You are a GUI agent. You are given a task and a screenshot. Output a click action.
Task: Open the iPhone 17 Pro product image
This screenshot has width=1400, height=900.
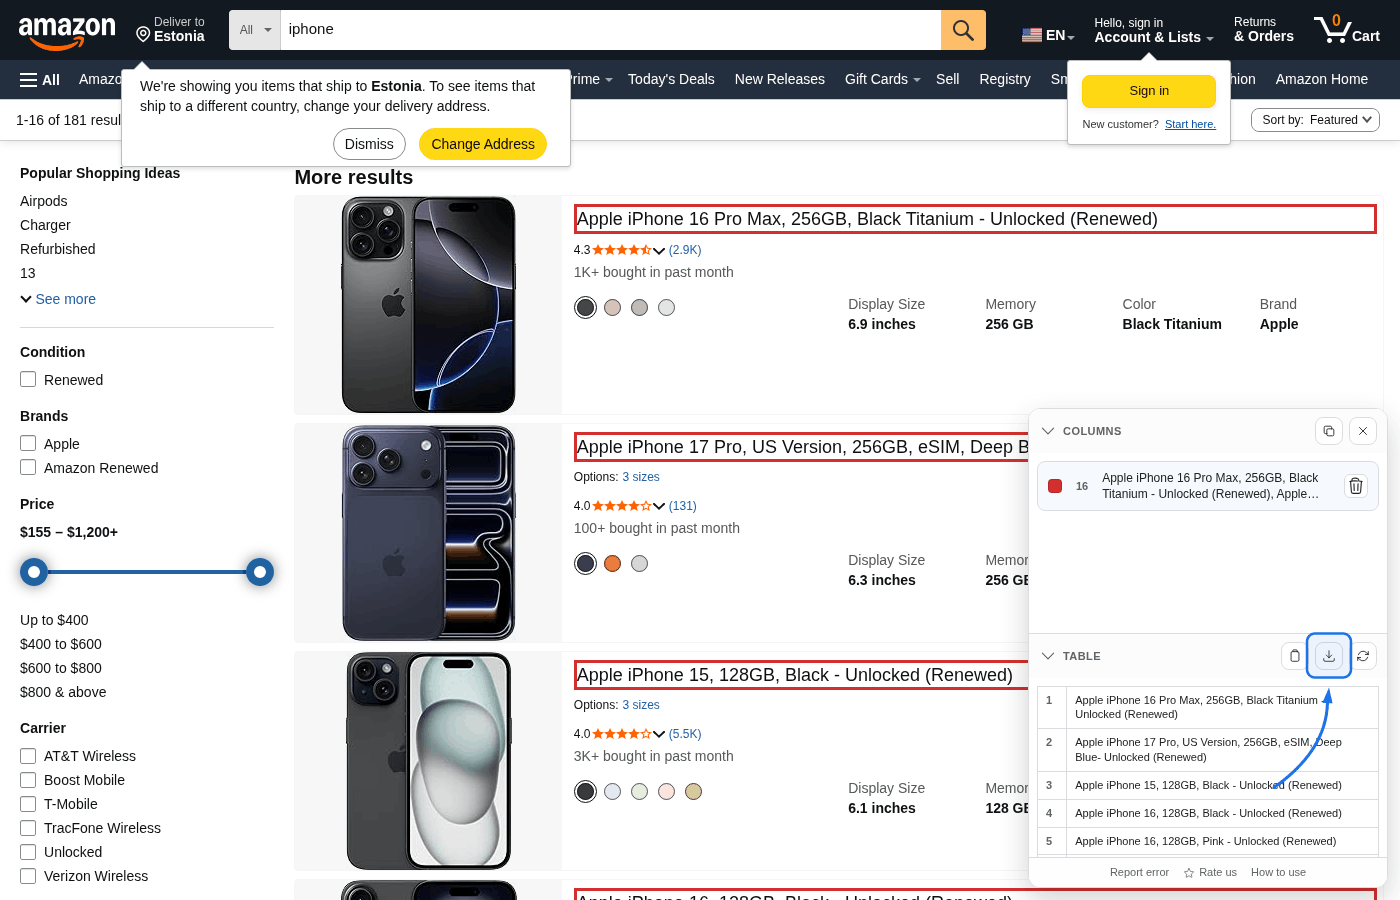pos(428,533)
